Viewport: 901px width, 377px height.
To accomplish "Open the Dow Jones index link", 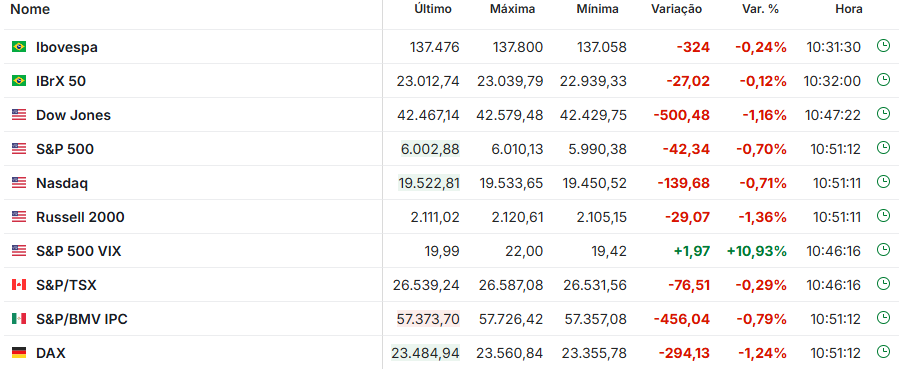I will click(x=74, y=115).
